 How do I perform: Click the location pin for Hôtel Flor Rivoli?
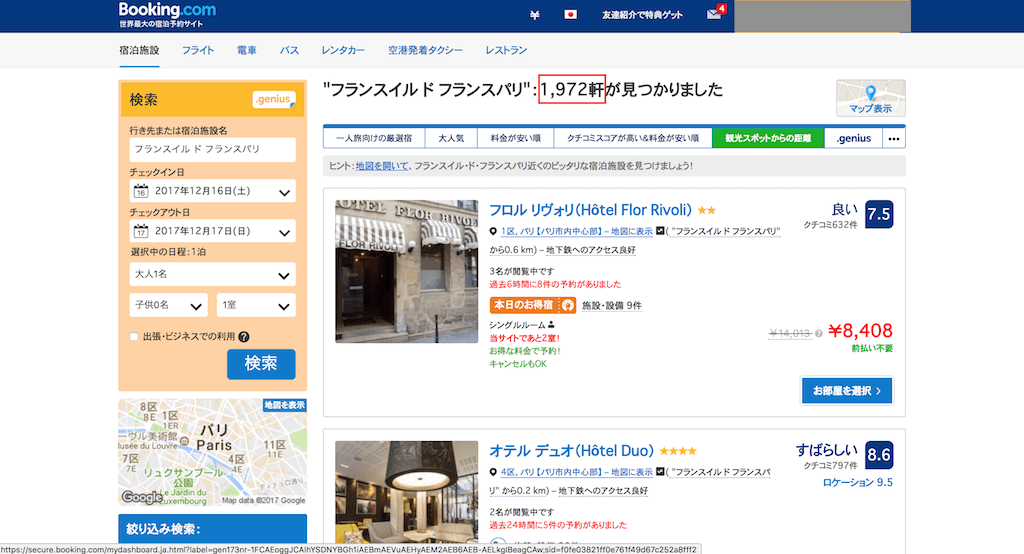(493, 231)
